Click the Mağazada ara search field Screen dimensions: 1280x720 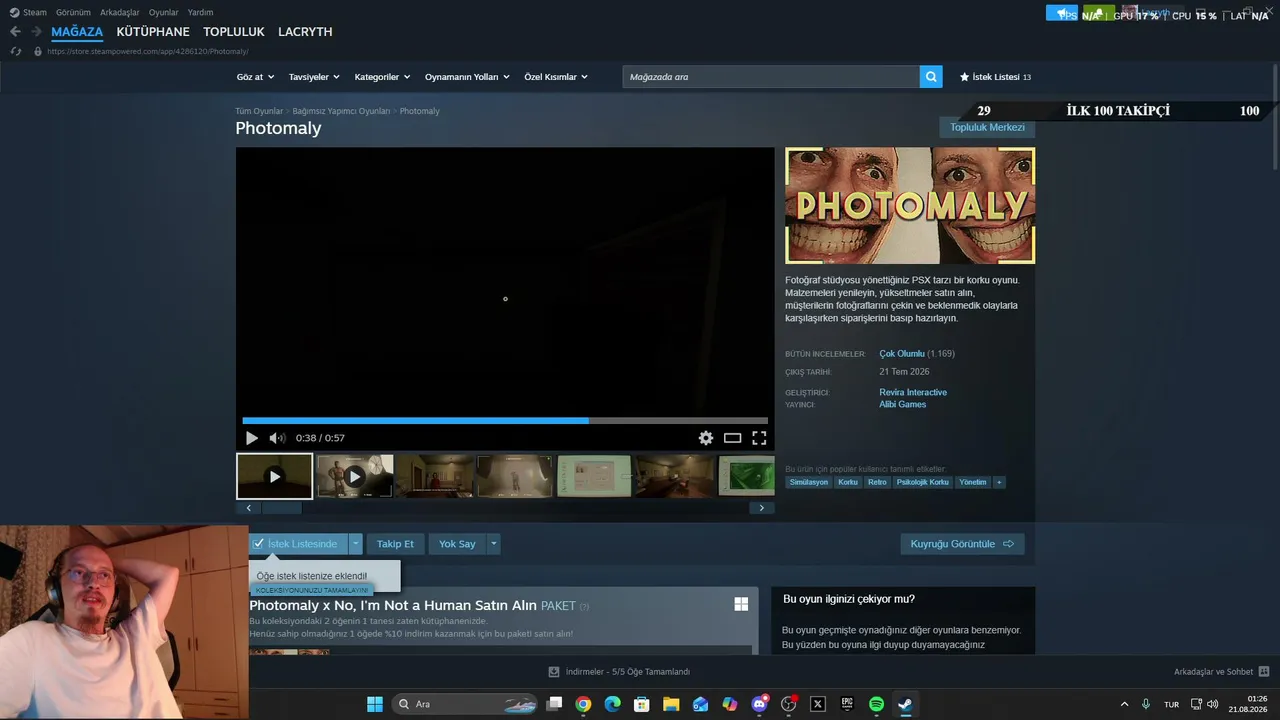coord(771,77)
